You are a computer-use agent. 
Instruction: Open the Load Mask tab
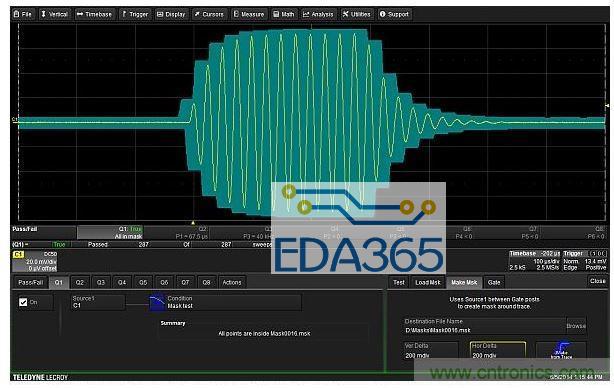pyautogui.click(x=428, y=282)
